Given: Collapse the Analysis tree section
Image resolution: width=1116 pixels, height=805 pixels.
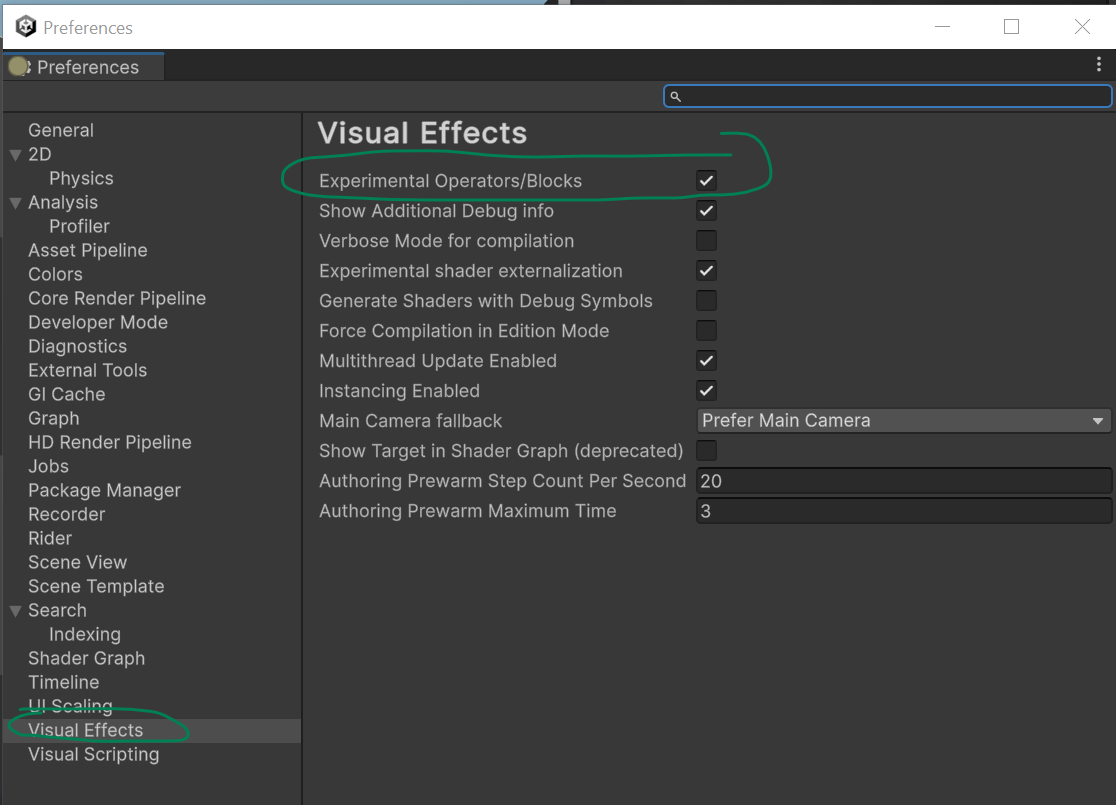Looking at the screenshot, I should (x=14, y=202).
